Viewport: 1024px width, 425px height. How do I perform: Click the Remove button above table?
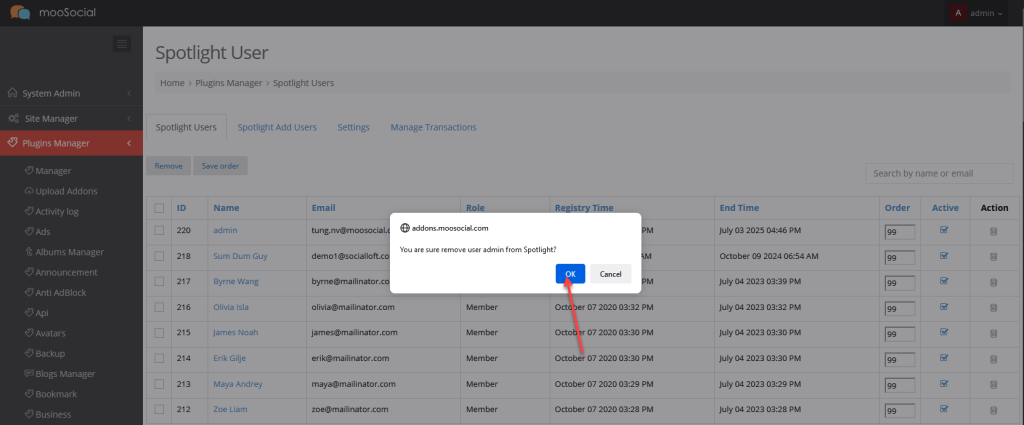(x=168, y=166)
